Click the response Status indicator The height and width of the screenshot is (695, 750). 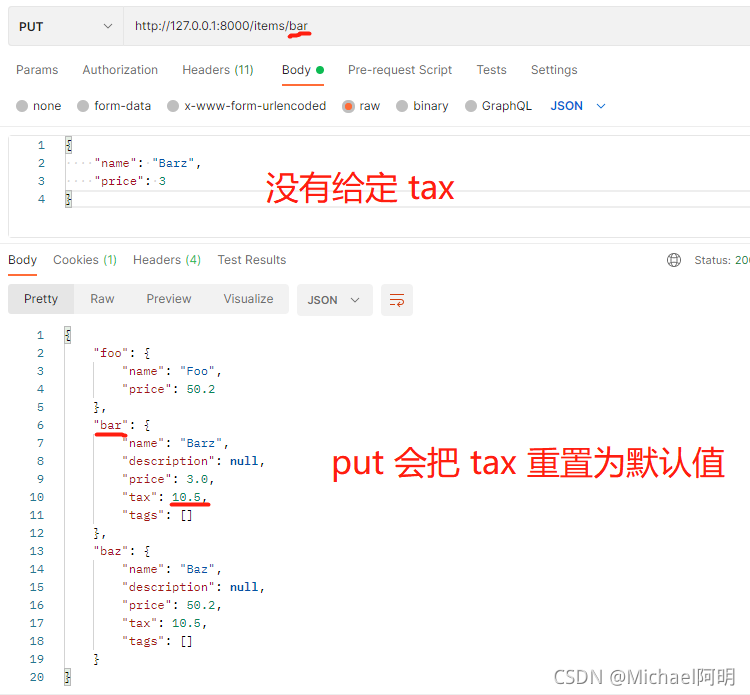click(x=722, y=260)
